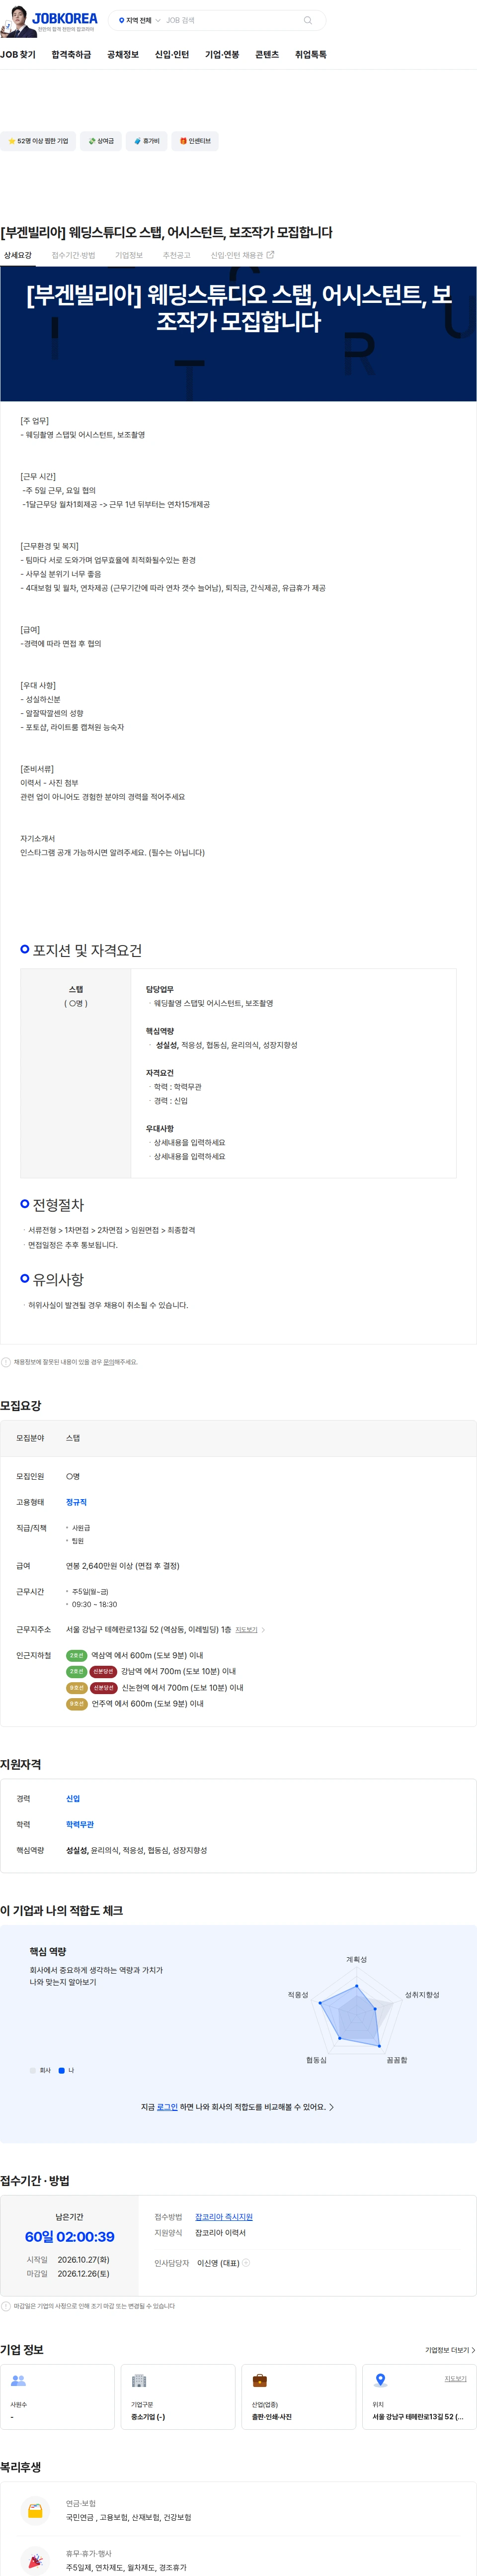Image resolution: width=477 pixels, height=2576 pixels.
Task: Switch to the 추천공고 tab
Action: click(x=176, y=256)
